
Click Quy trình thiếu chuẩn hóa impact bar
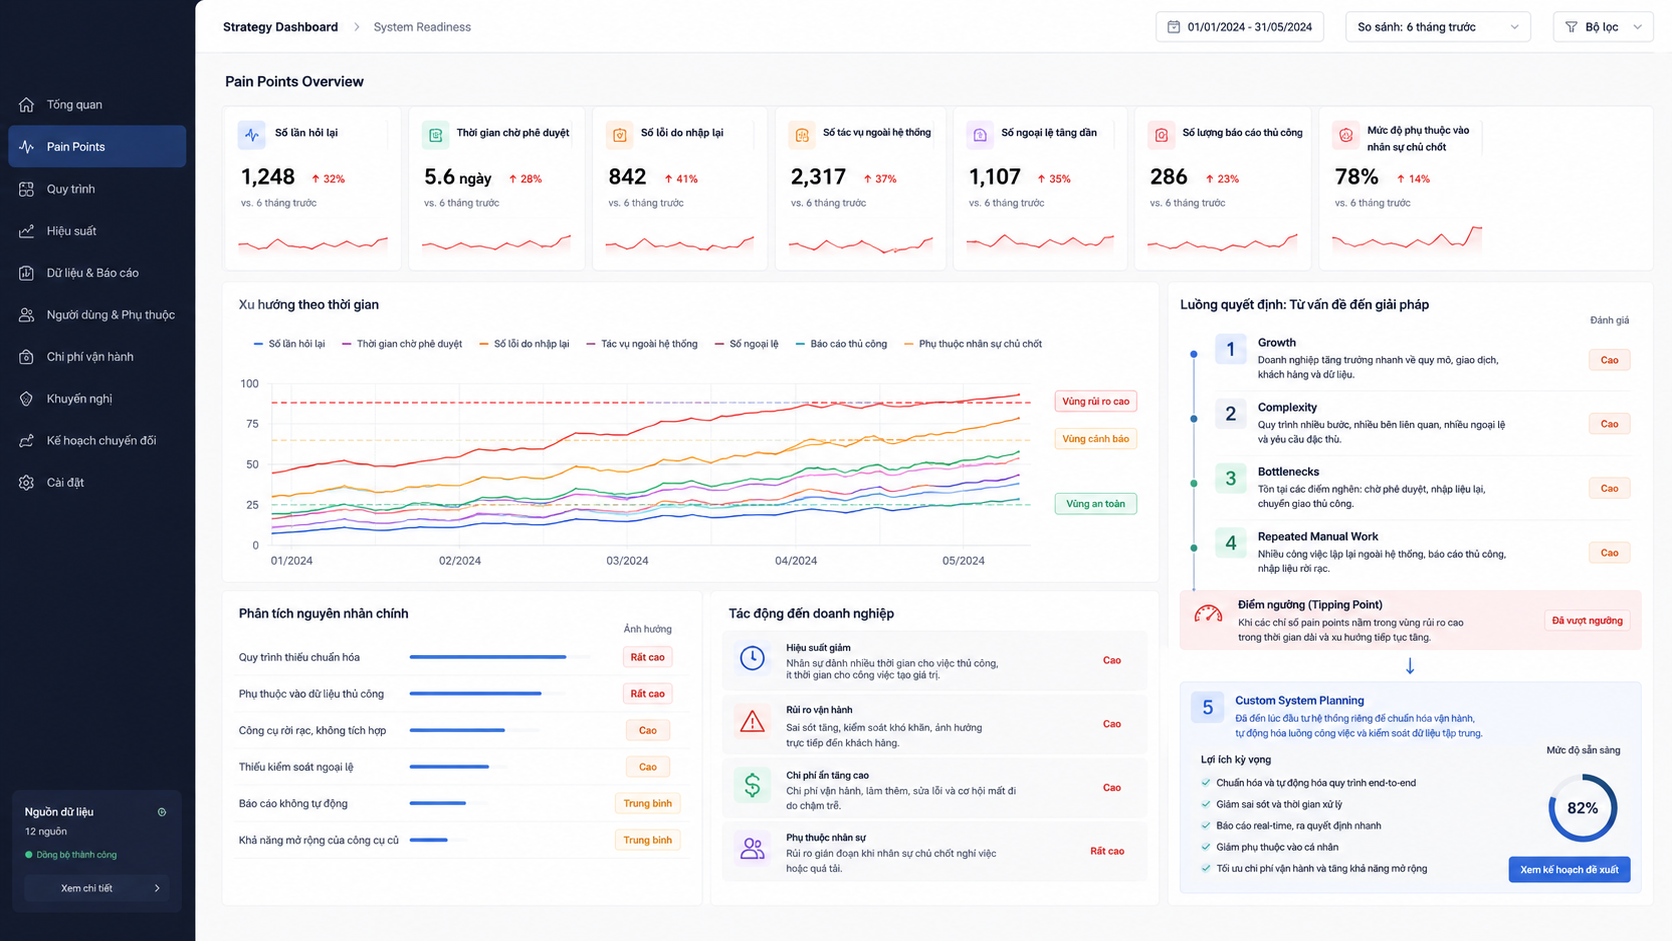(x=488, y=657)
